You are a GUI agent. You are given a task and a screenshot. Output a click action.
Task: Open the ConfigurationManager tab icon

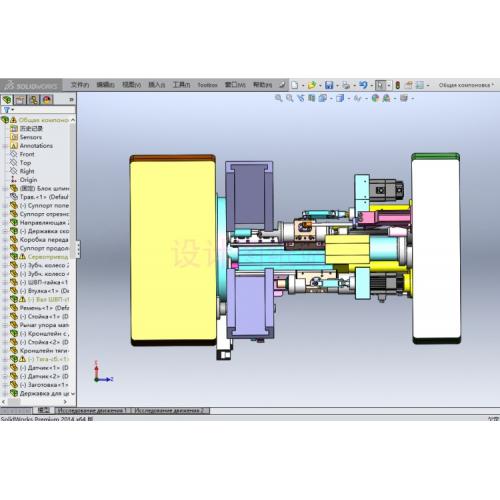click(33, 100)
